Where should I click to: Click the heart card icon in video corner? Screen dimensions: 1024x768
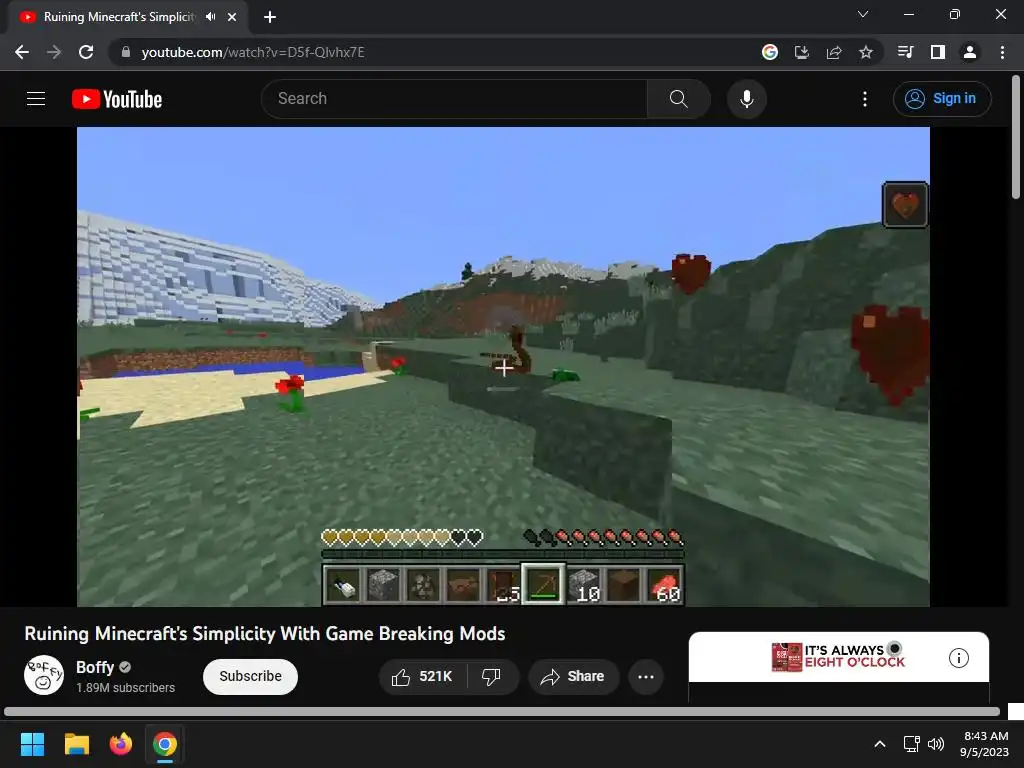pyautogui.click(x=904, y=204)
